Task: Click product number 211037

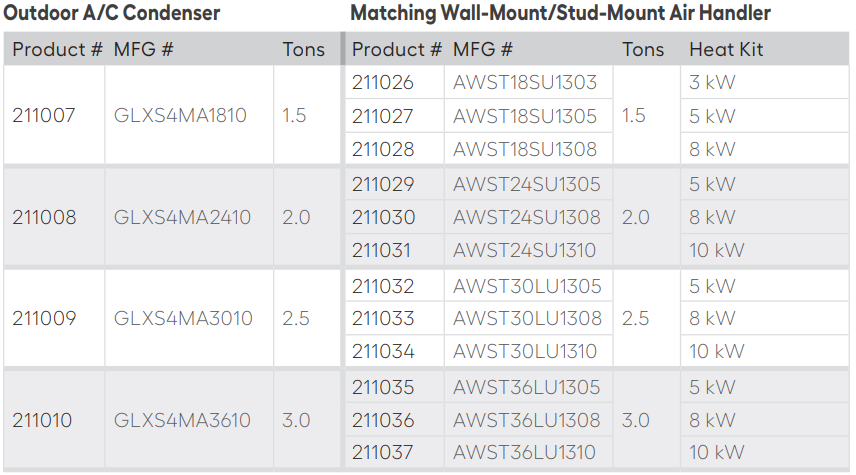Action: pyautogui.click(x=383, y=453)
